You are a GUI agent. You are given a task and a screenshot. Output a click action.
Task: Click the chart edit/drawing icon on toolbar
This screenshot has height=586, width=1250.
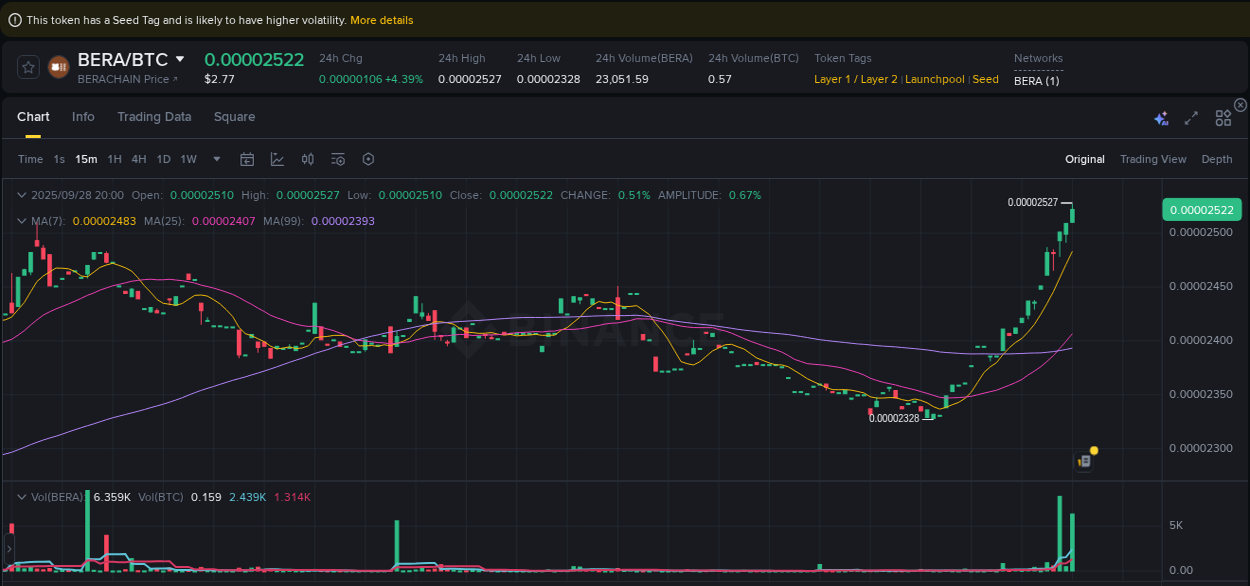tap(276, 159)
